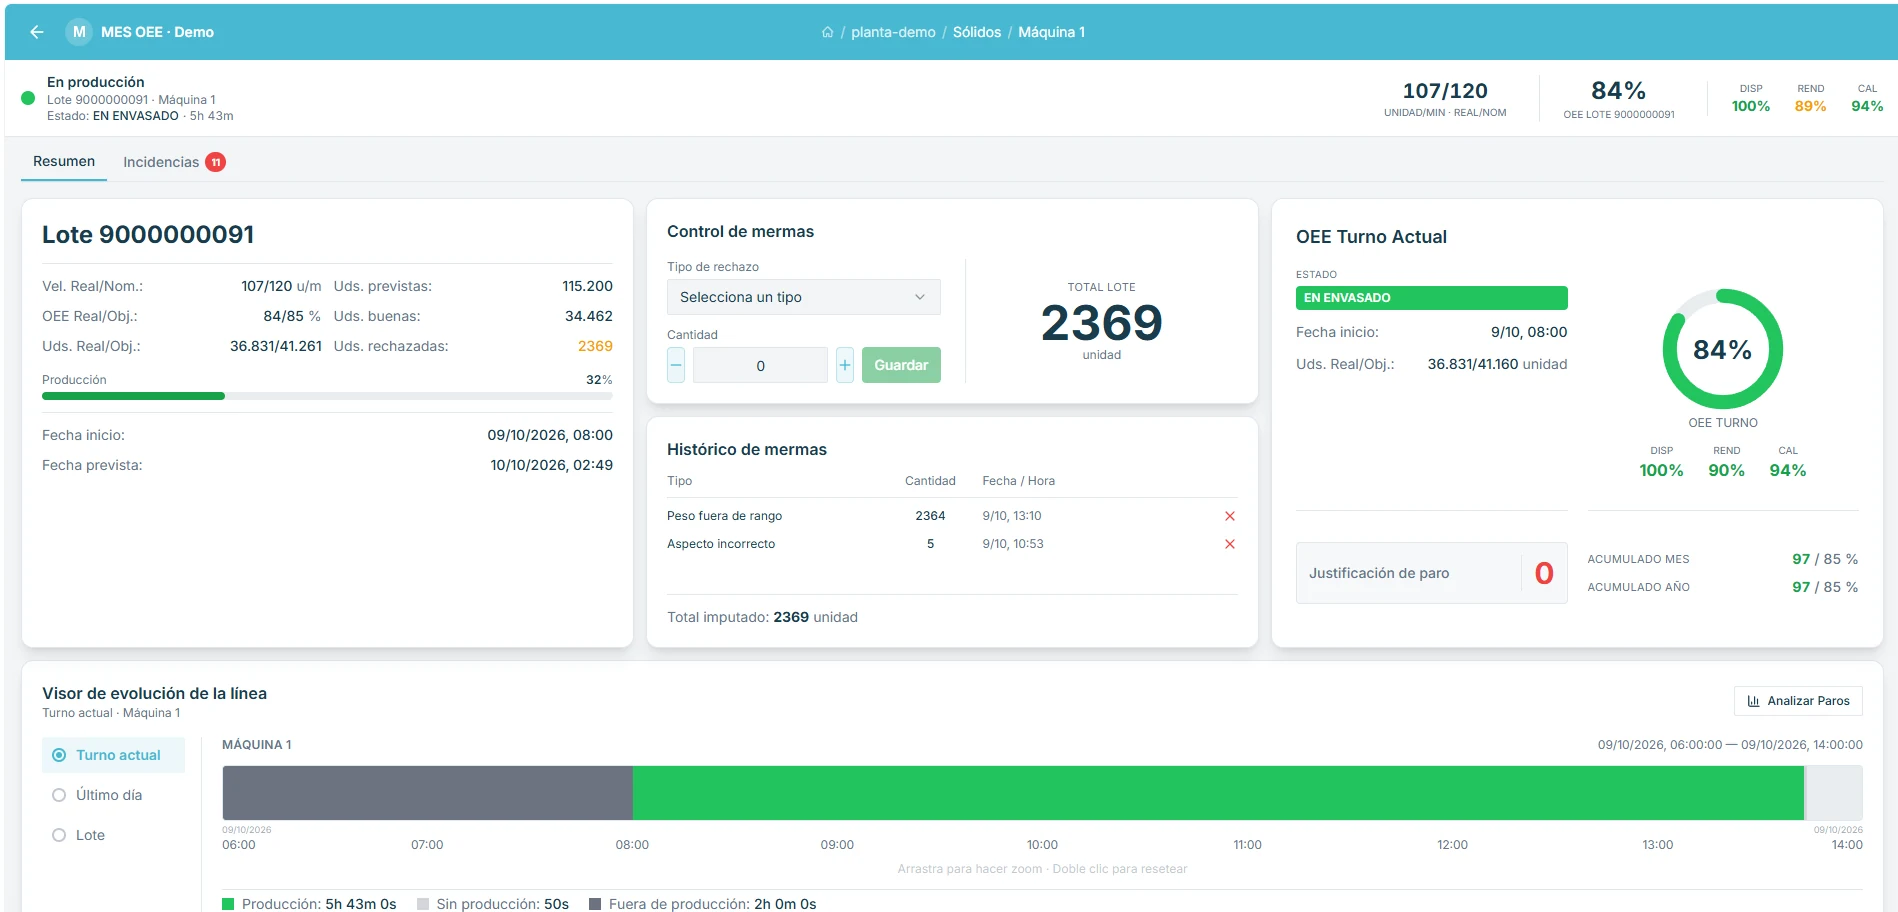Screen dimensions: 1898x912
Task: Click the green production segment on the timeline
Action: (1218, 793)
